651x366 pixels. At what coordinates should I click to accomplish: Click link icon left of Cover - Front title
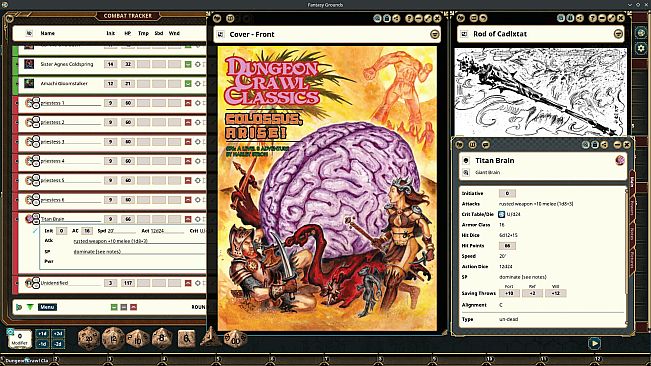(x=221, y=34)
